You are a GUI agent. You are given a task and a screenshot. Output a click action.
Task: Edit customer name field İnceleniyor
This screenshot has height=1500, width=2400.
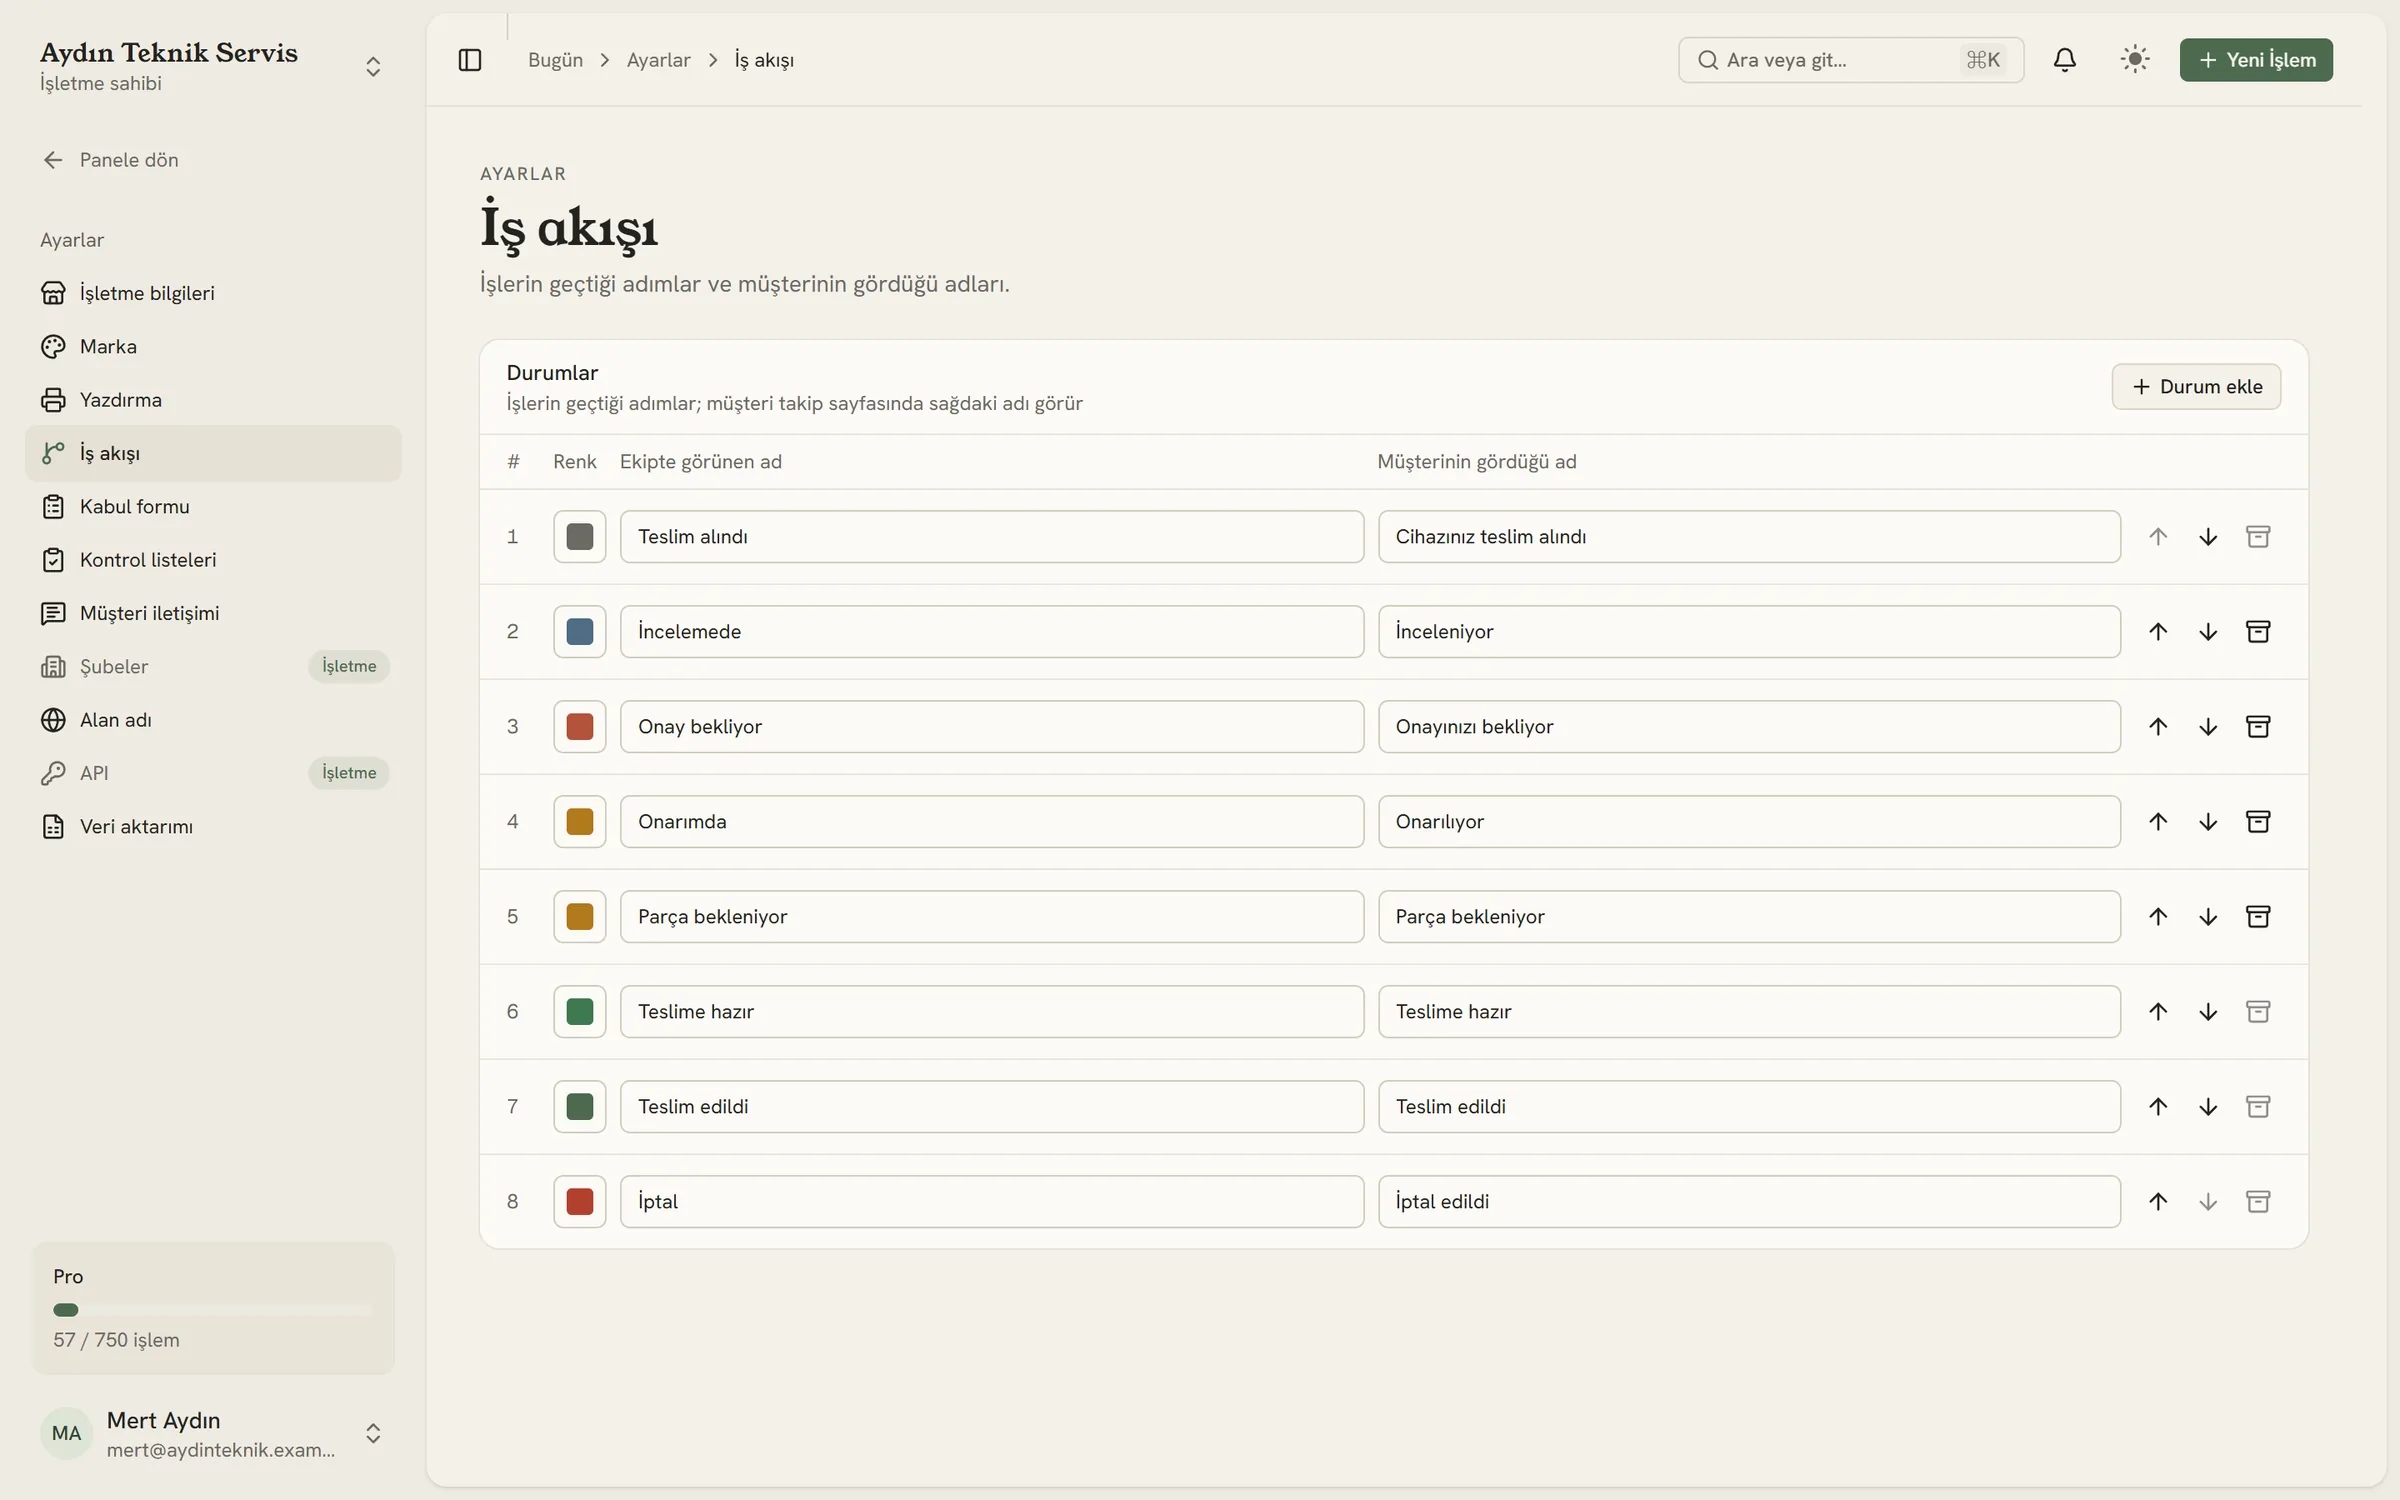(x=1748, y=632)
